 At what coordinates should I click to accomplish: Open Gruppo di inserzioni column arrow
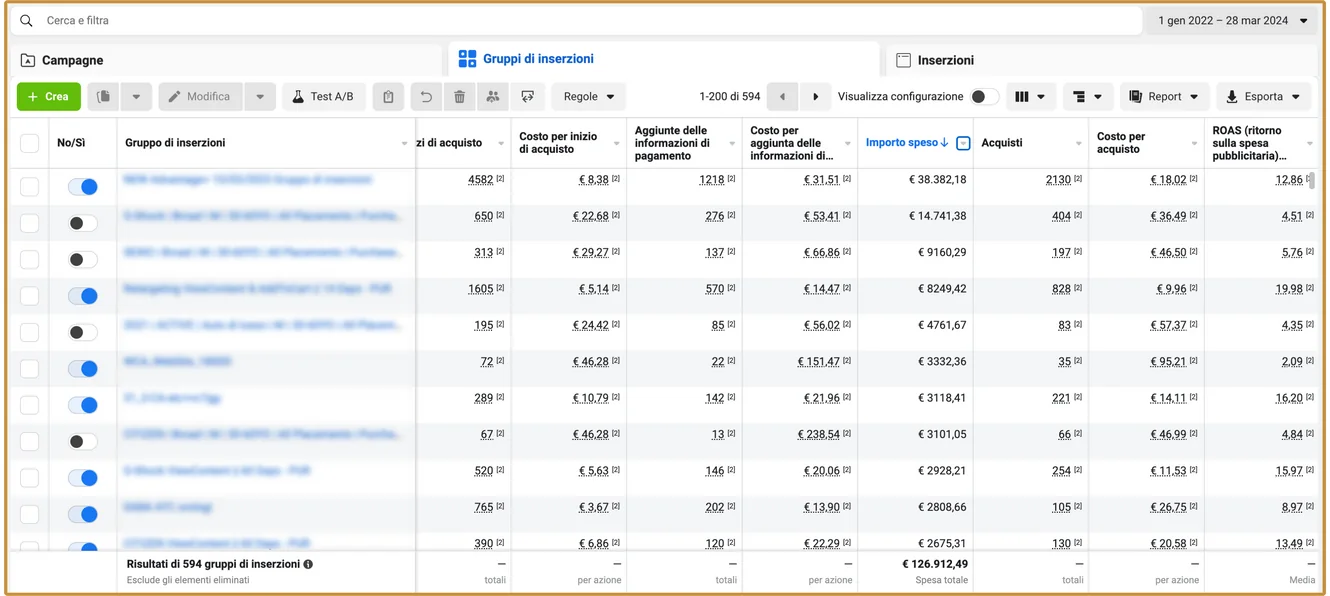pos(405,144)
